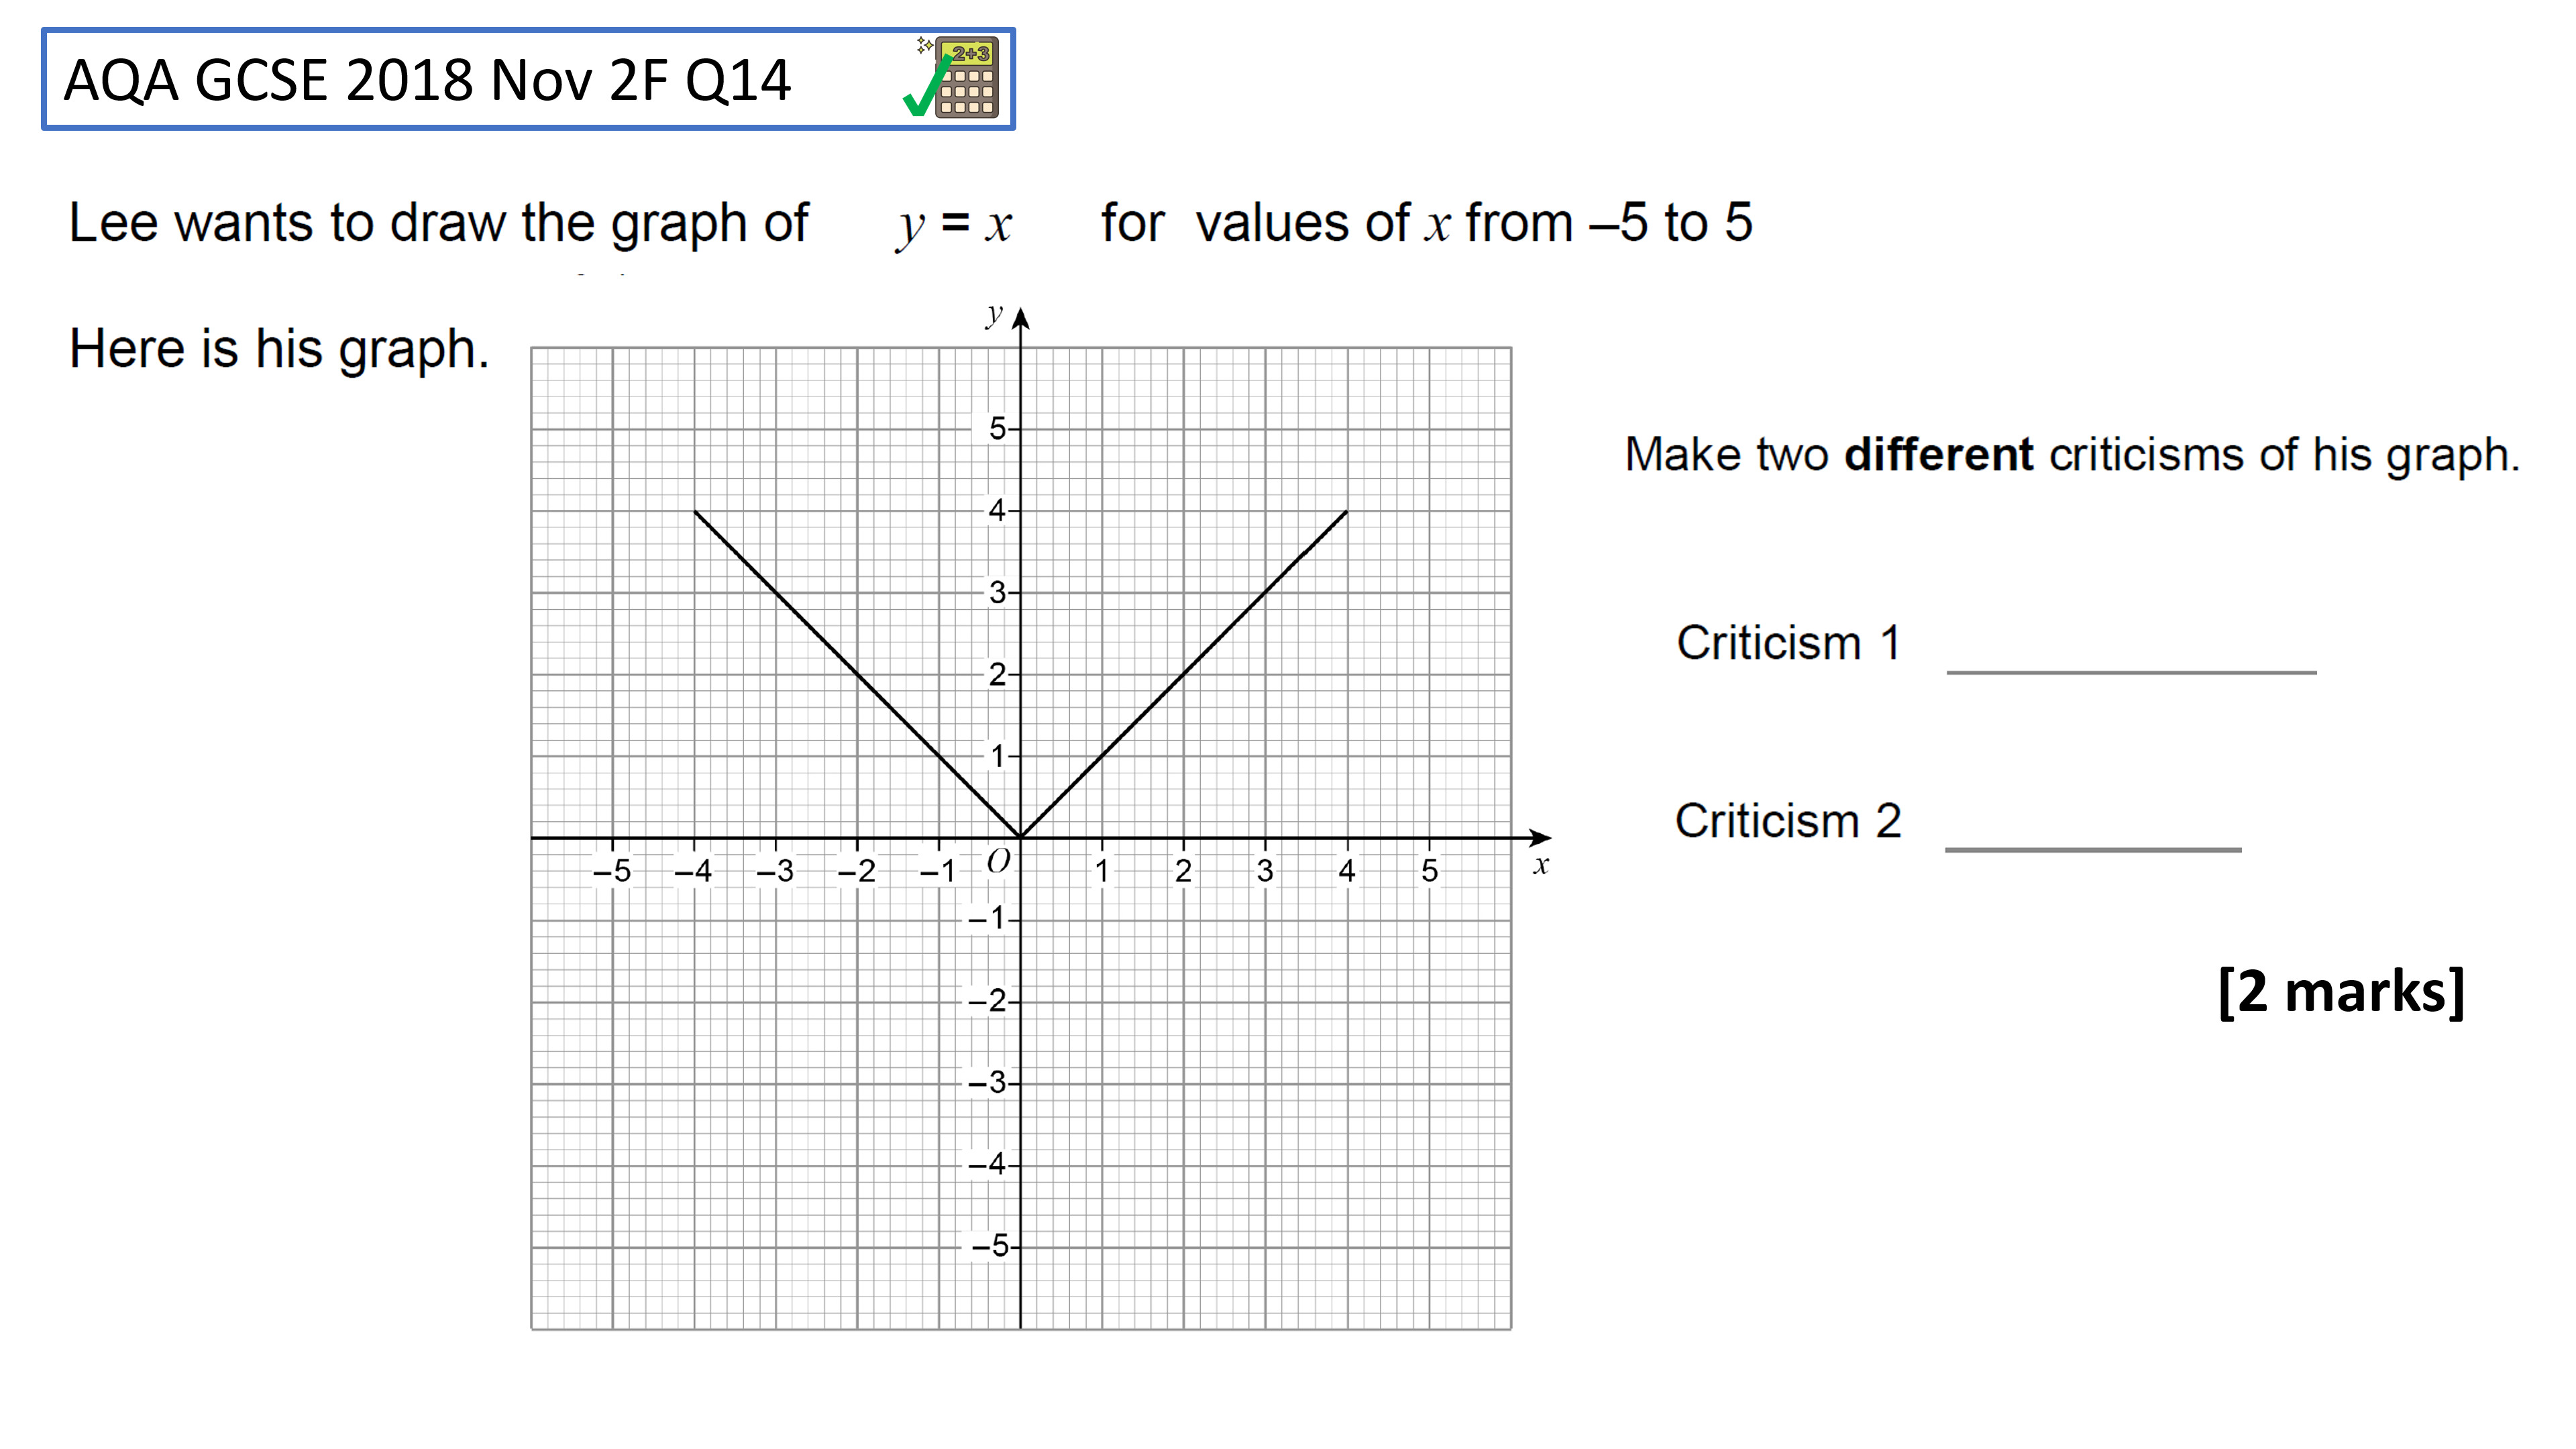2576x1449 pixels.
Task: Click the 5 label on x-axis
Action: point(1430,871)
